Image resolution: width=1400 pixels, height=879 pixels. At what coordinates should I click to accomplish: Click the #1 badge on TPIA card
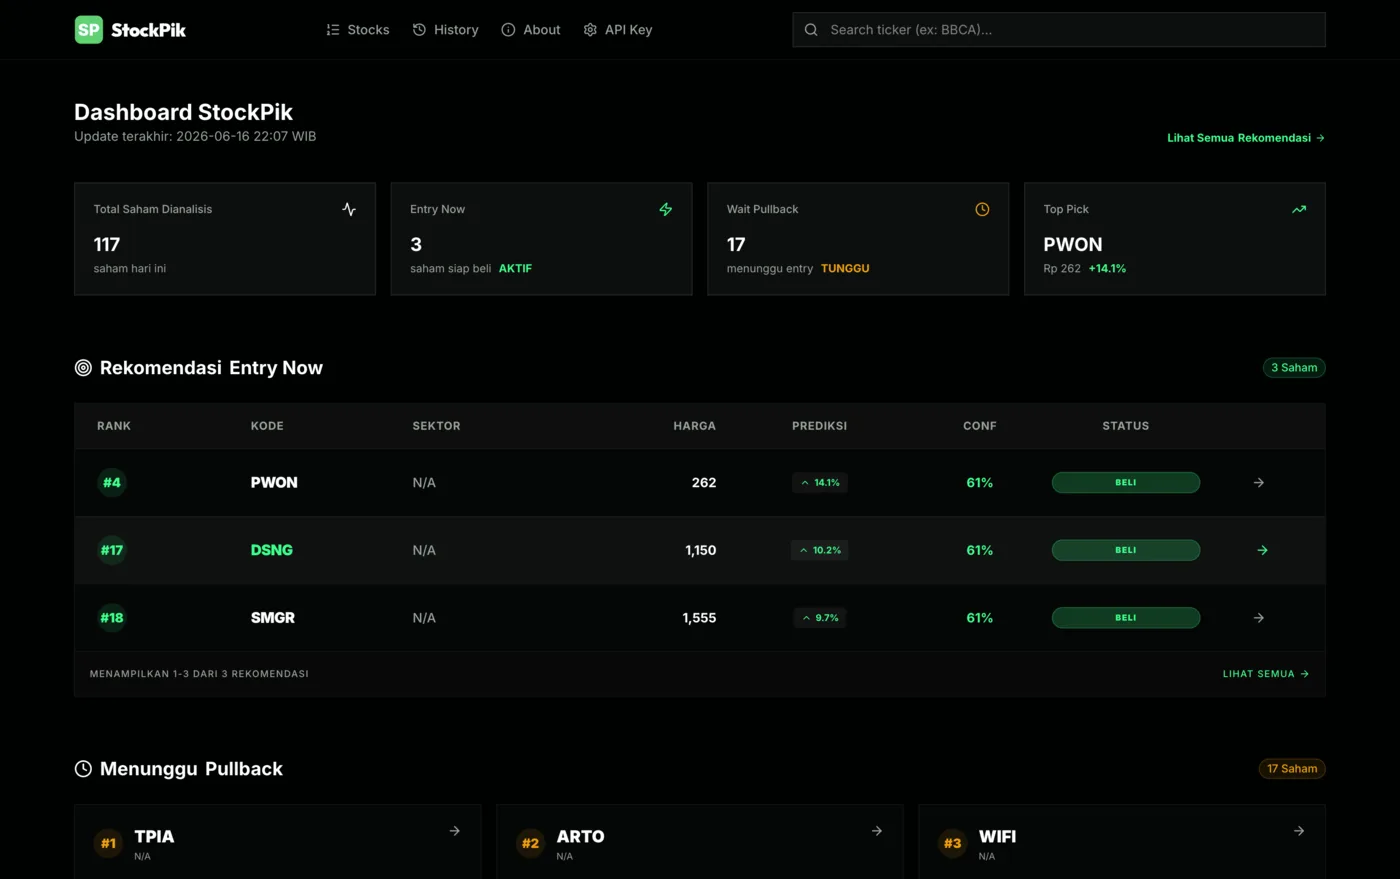pos(108,843)
